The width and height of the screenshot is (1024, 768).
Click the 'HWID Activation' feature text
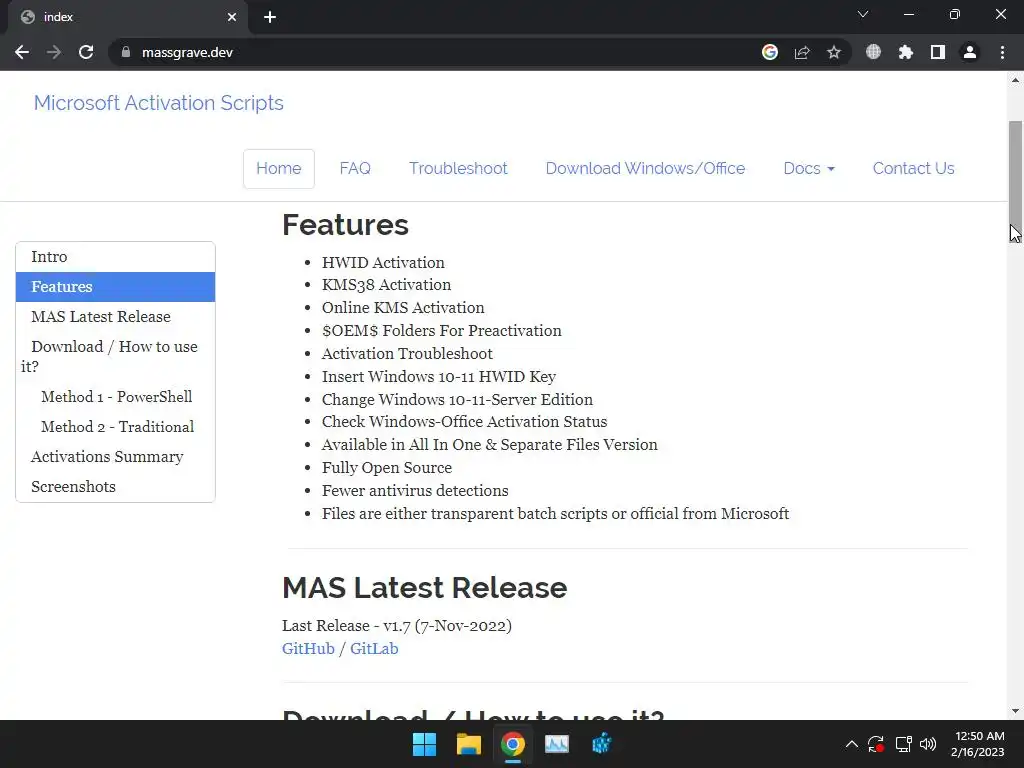[x=383, y=263]
